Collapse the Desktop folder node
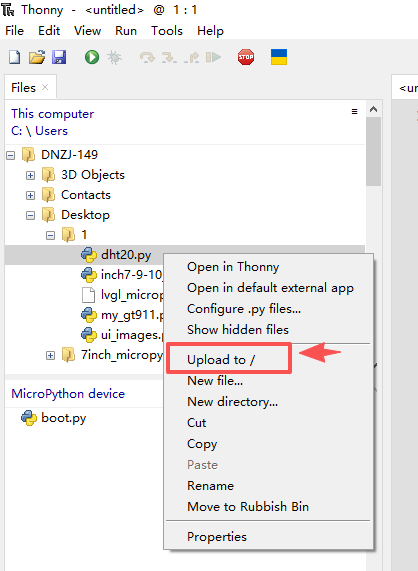418x571 pixels. (x=31, y=216)
